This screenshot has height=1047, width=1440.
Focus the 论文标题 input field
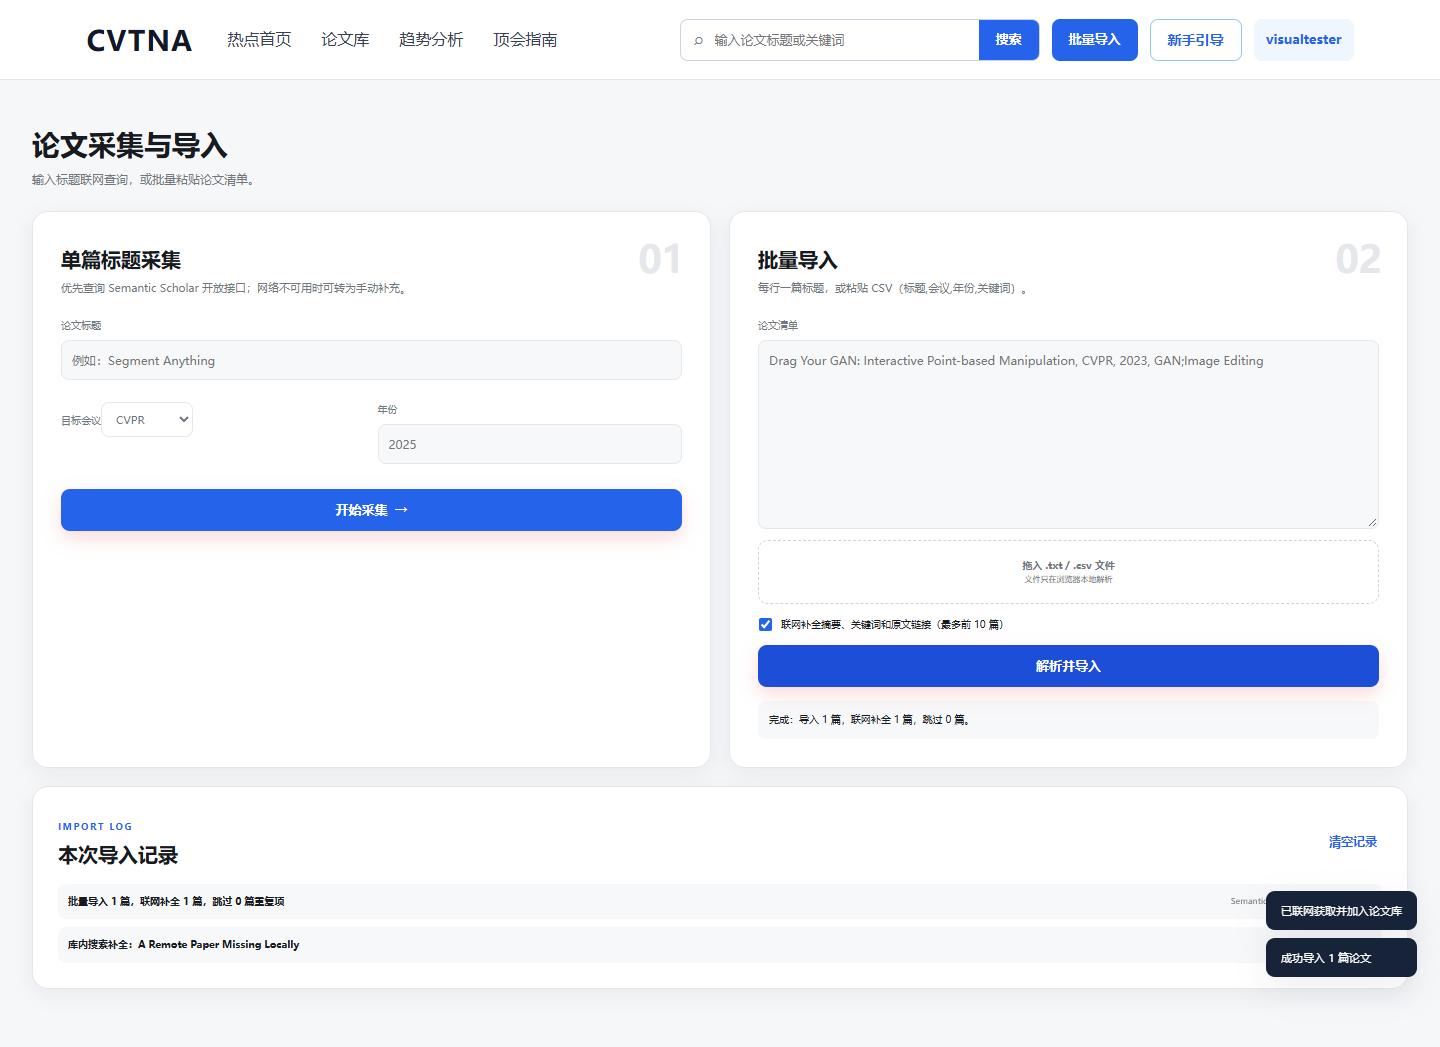(371, 360)
